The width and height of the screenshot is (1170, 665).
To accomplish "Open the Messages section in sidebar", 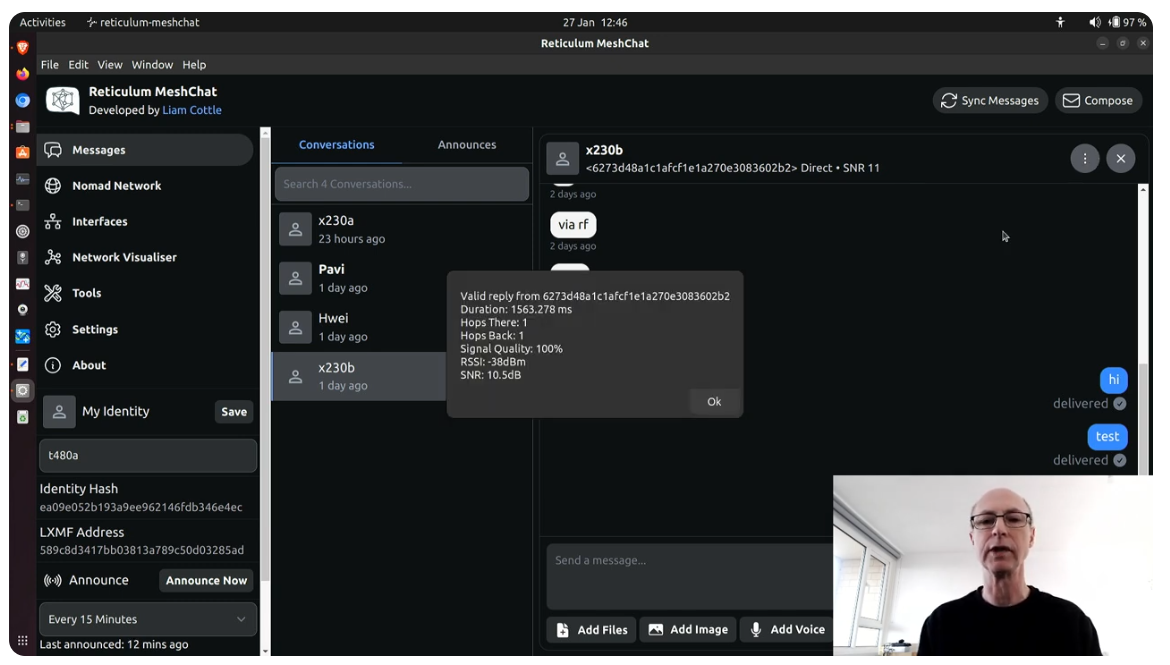I will [145, 150].
